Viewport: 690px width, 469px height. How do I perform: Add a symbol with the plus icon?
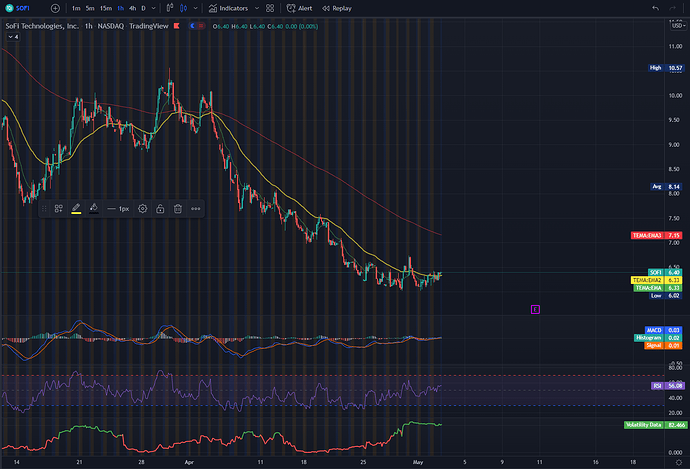point(55,8)
